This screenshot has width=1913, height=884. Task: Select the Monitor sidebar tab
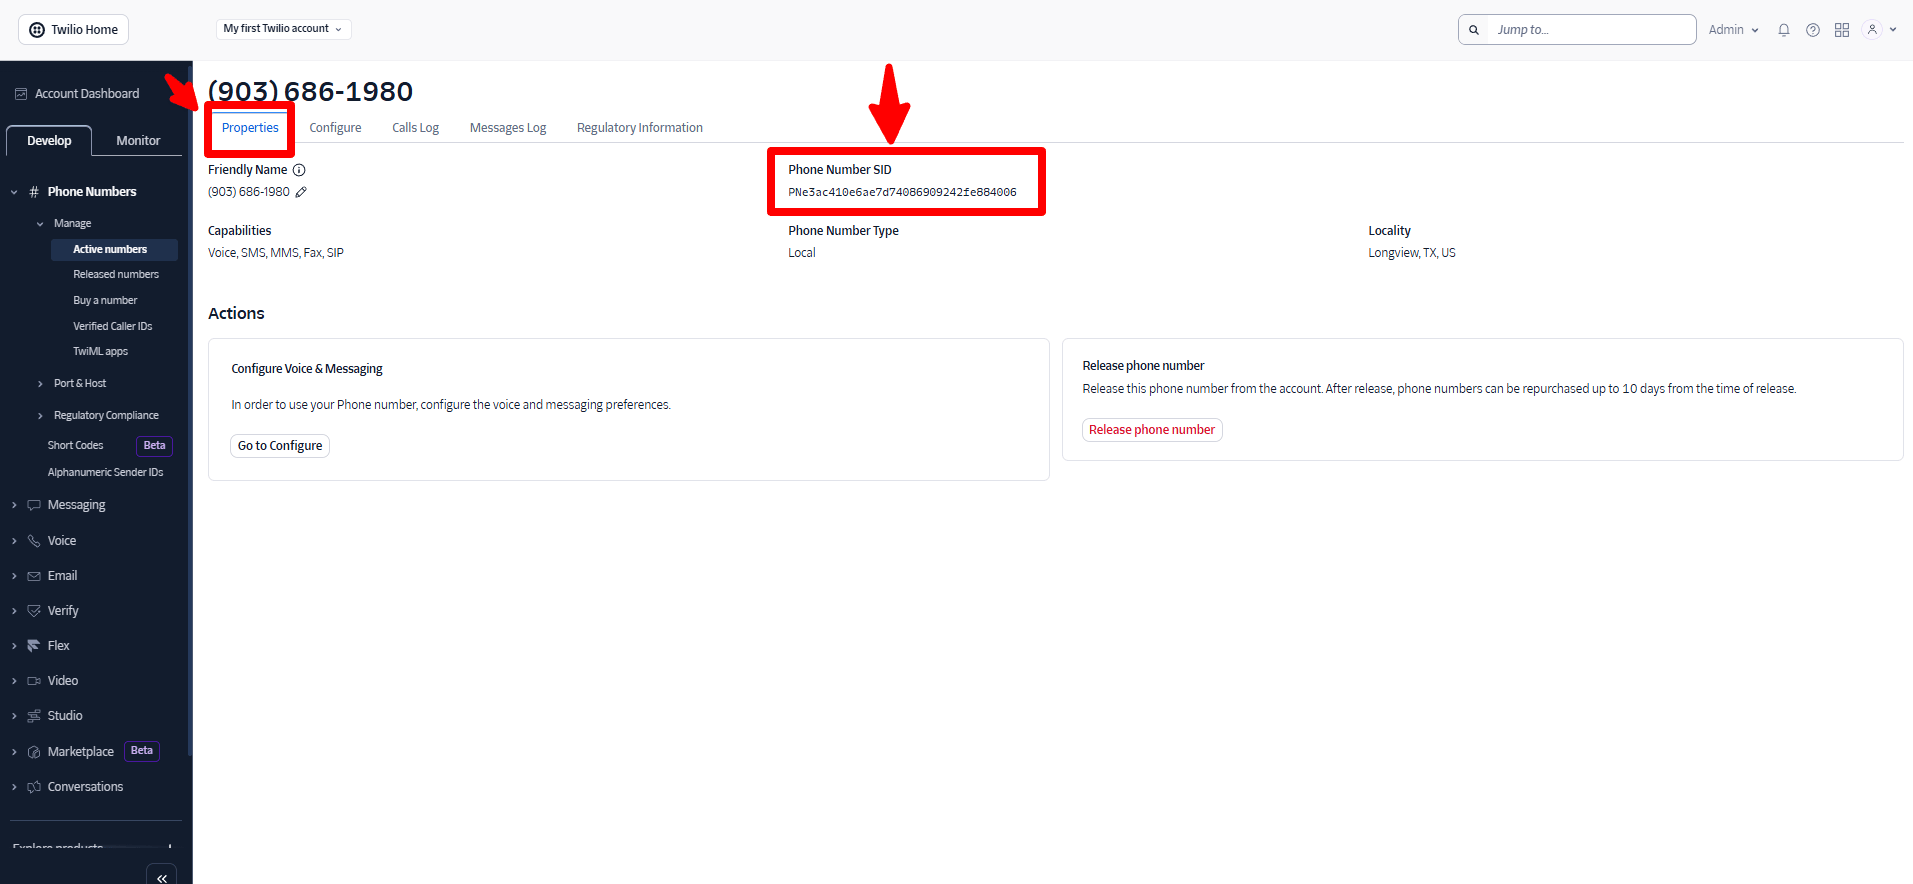(x=138, y=141)
